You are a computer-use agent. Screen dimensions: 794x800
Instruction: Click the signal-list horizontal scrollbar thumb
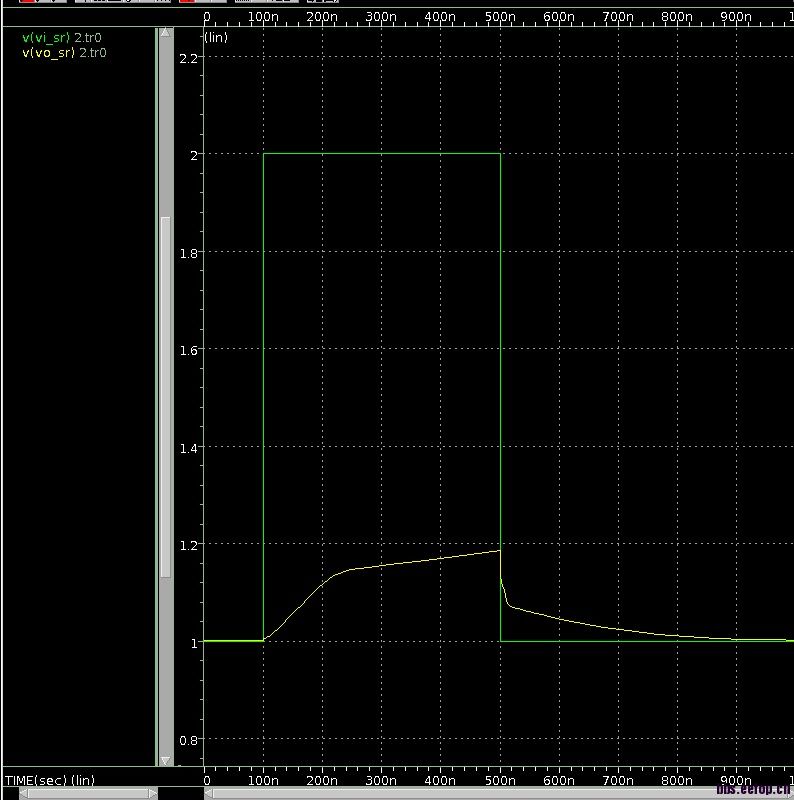[88, 794]
